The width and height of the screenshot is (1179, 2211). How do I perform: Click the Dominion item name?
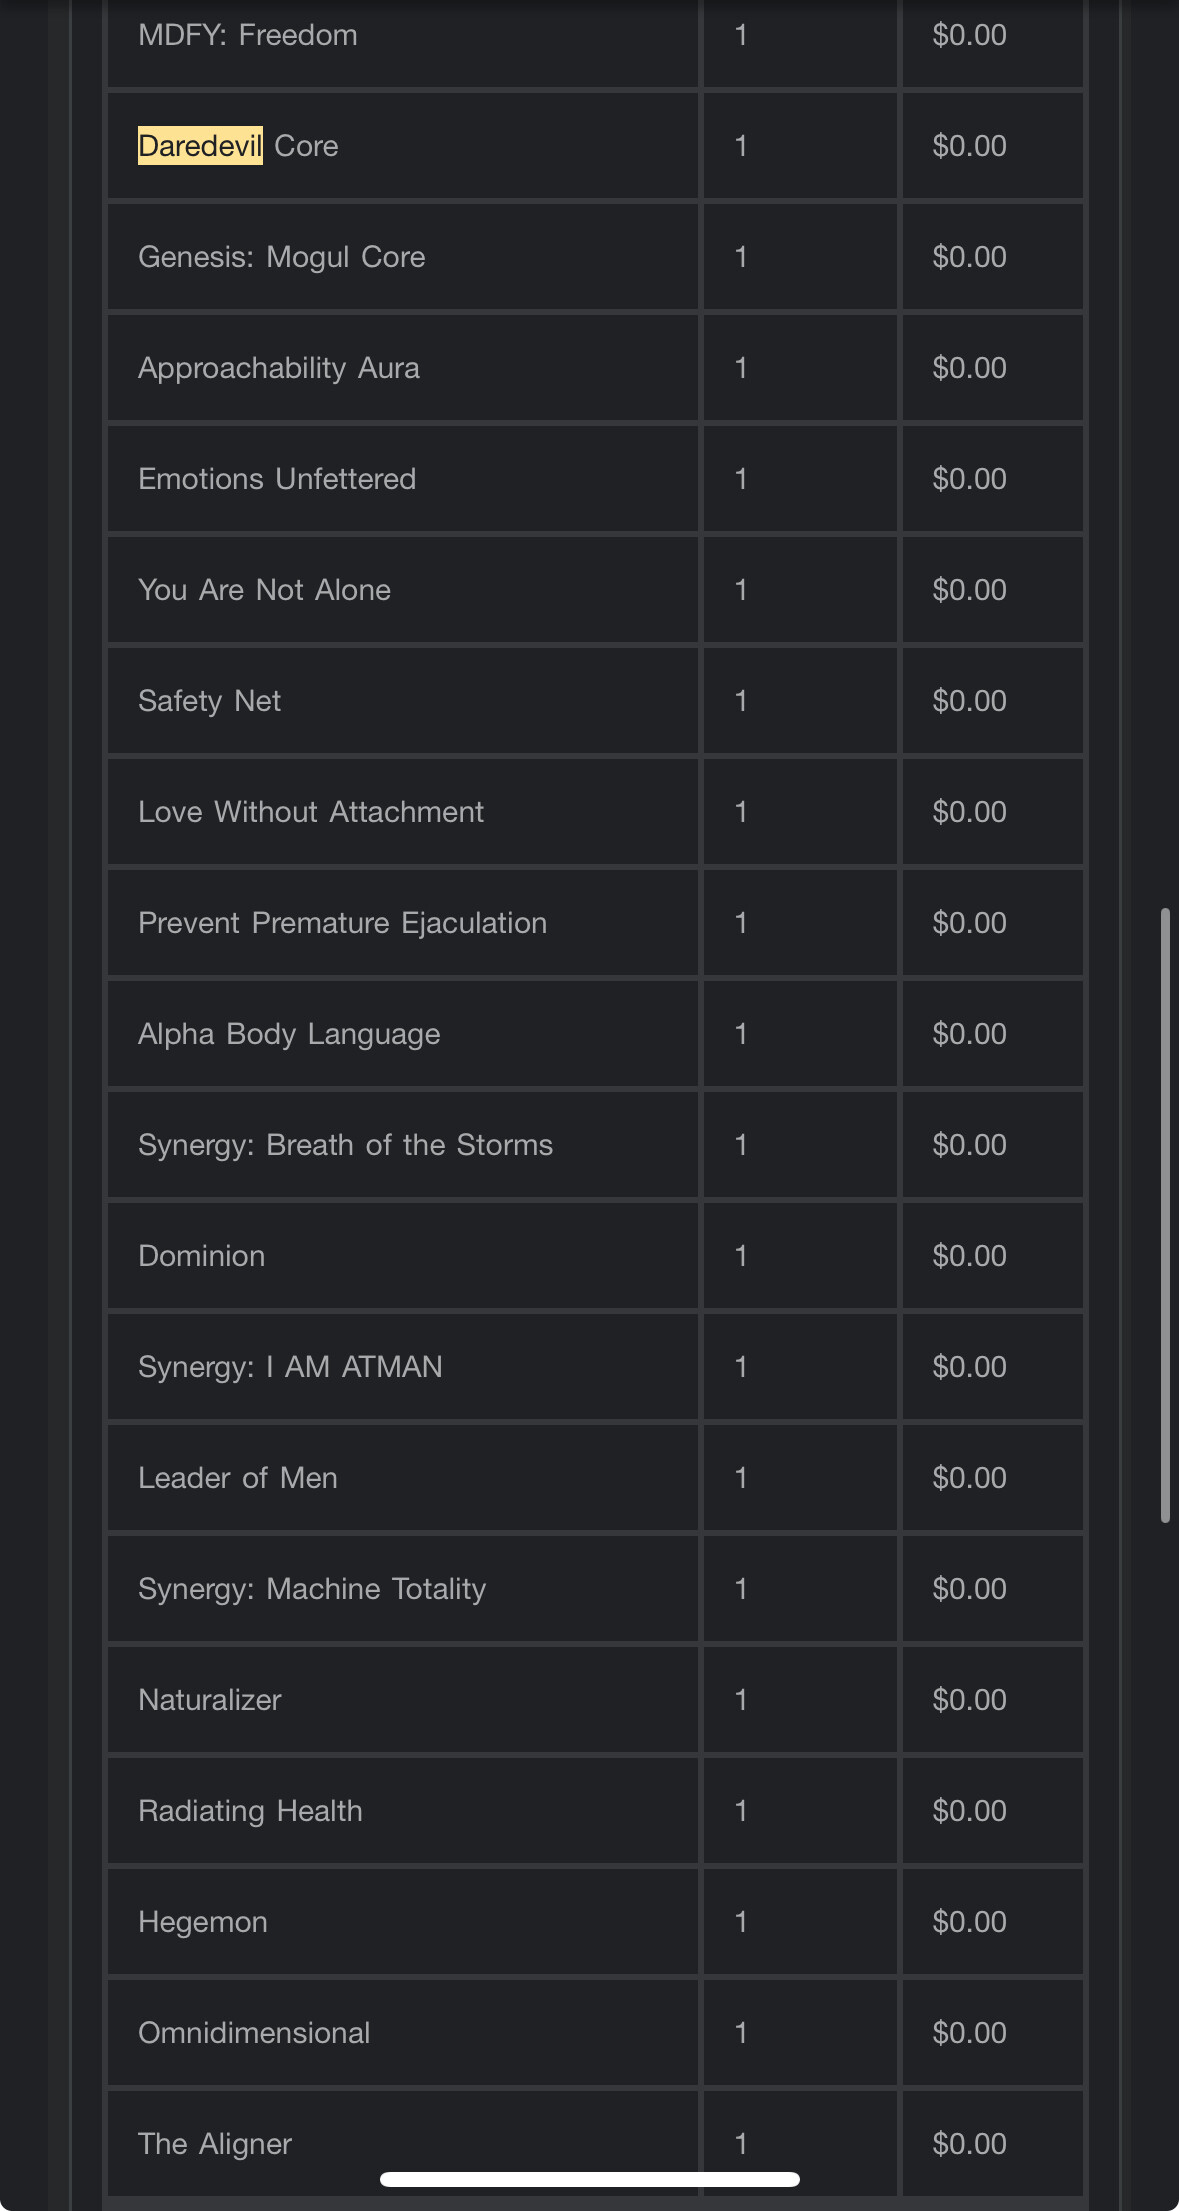pos(201,1256)
